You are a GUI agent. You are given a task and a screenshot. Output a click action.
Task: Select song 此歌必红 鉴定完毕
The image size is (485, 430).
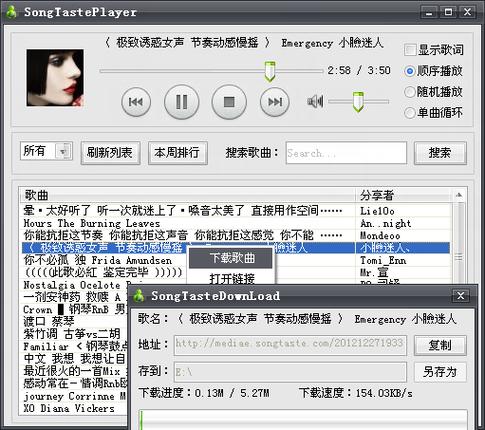click(104, 273)
